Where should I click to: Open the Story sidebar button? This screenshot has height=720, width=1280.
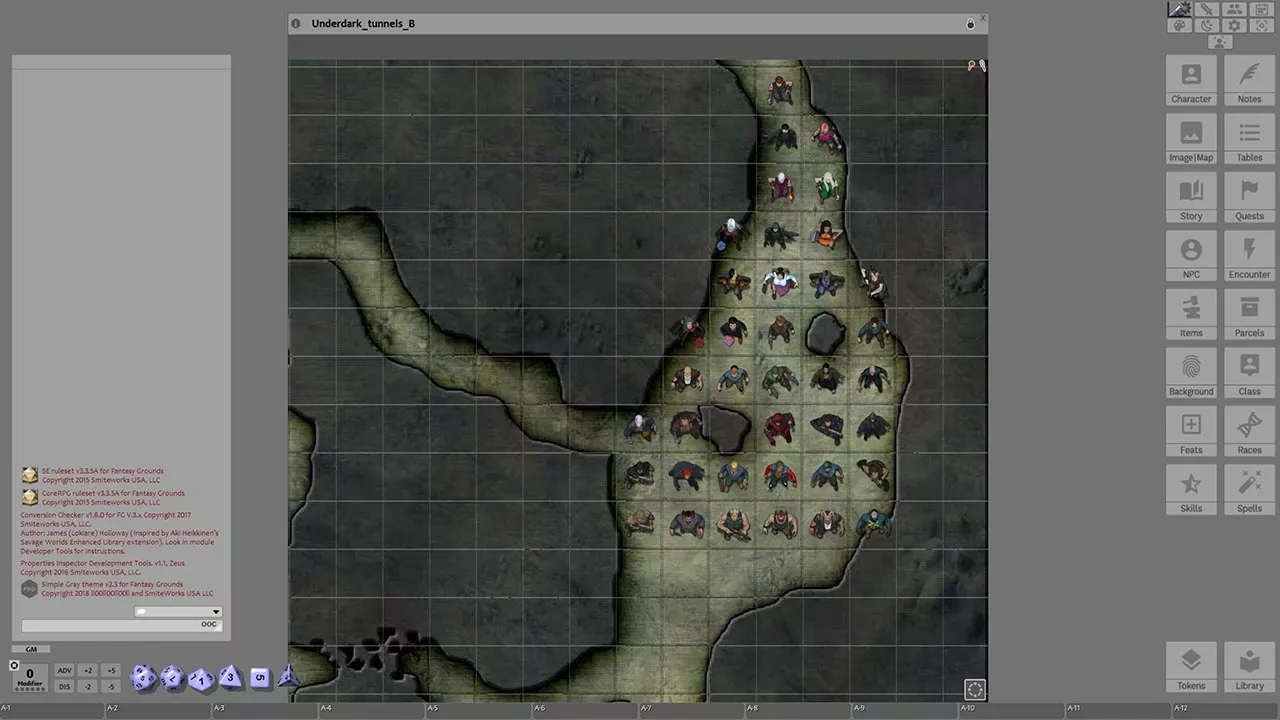(1191, 197)
